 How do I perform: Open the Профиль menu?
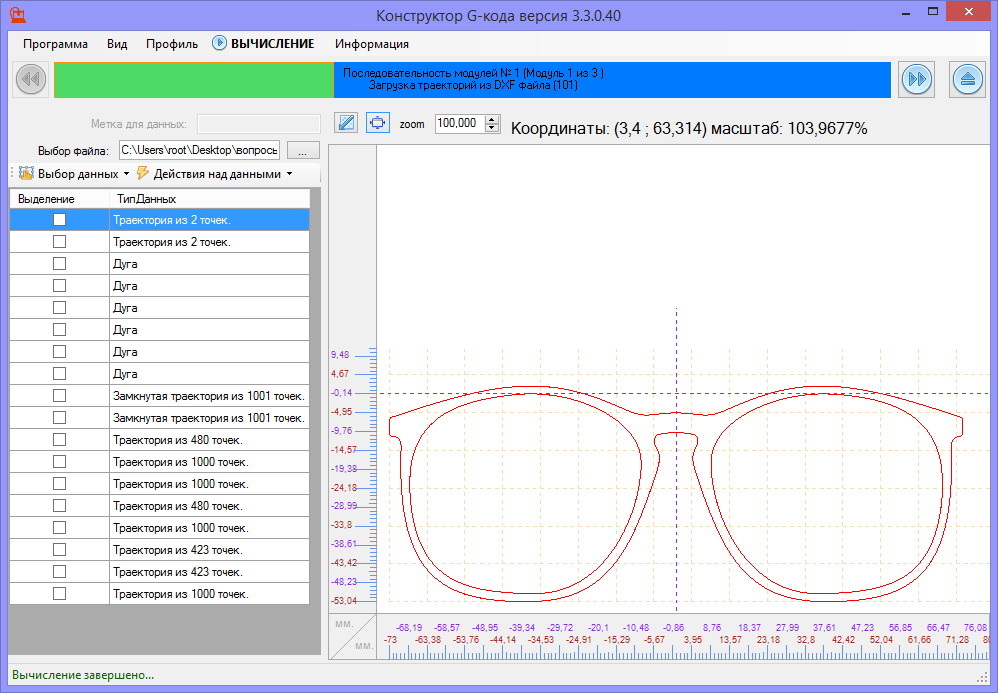click(x=171, y=44)
